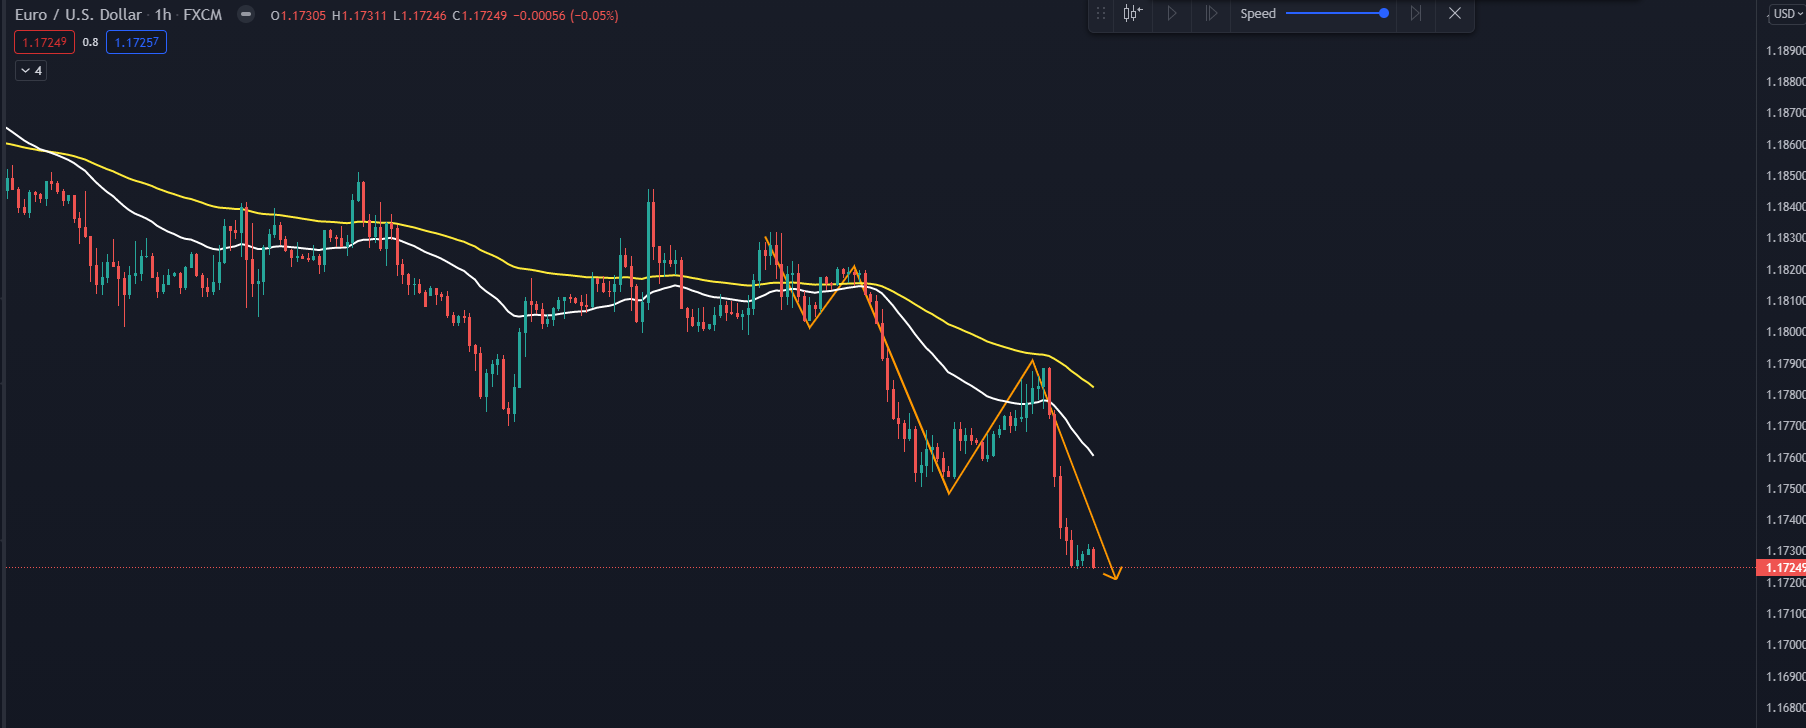Screen dimensions: 1806x728
Task: Start replay with the play button
Action: click(1172, 14)
